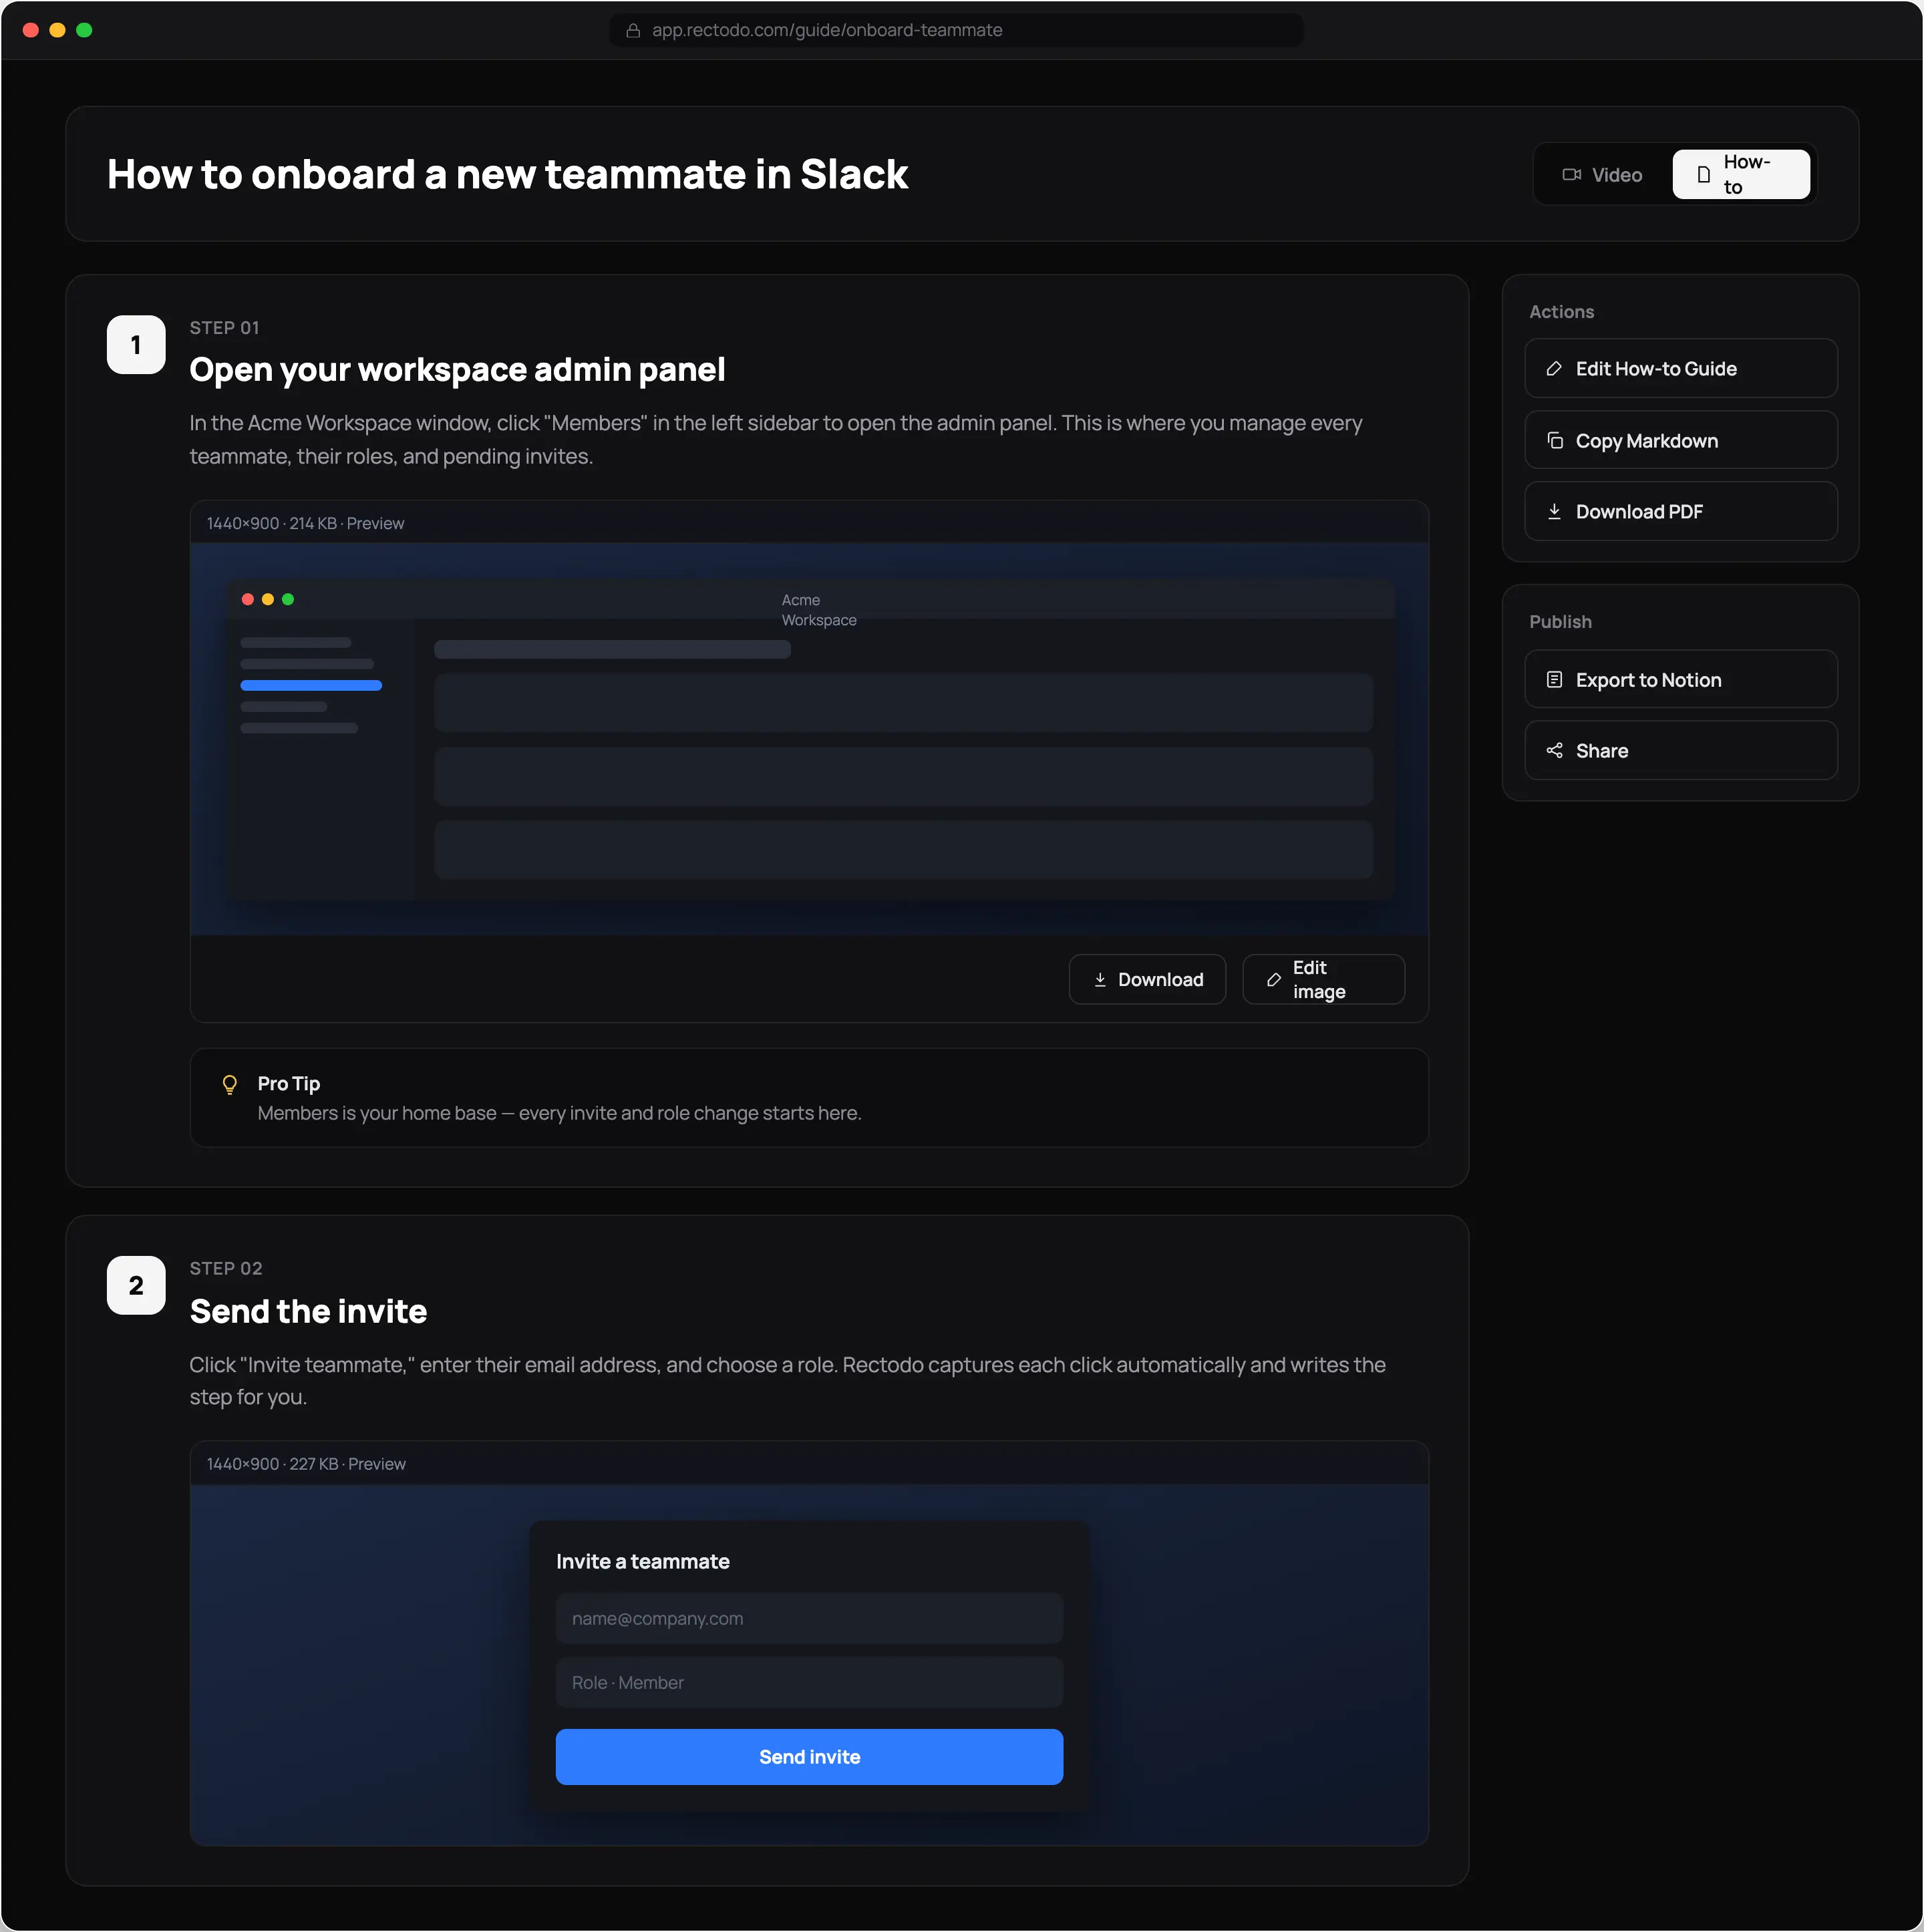Click the download arrow icon beside Download PDF

point(1554,512)
